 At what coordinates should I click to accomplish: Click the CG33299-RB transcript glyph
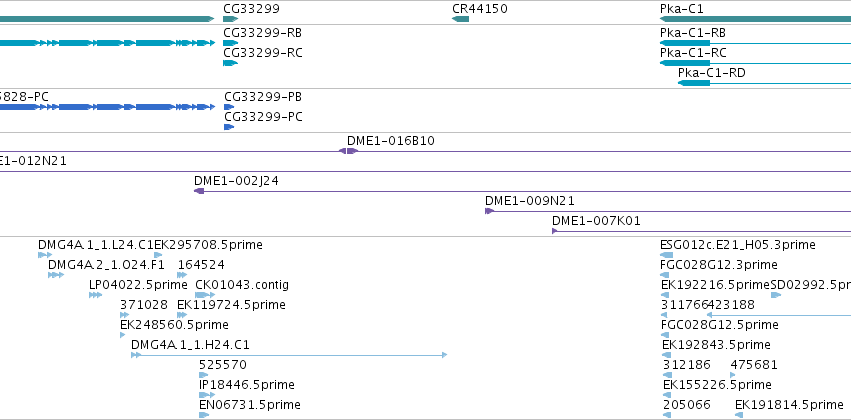231,43
